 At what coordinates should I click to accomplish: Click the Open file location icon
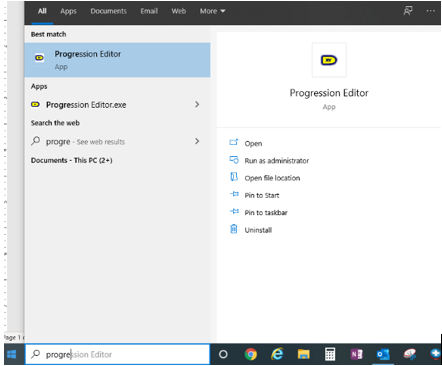coord(234,177)
